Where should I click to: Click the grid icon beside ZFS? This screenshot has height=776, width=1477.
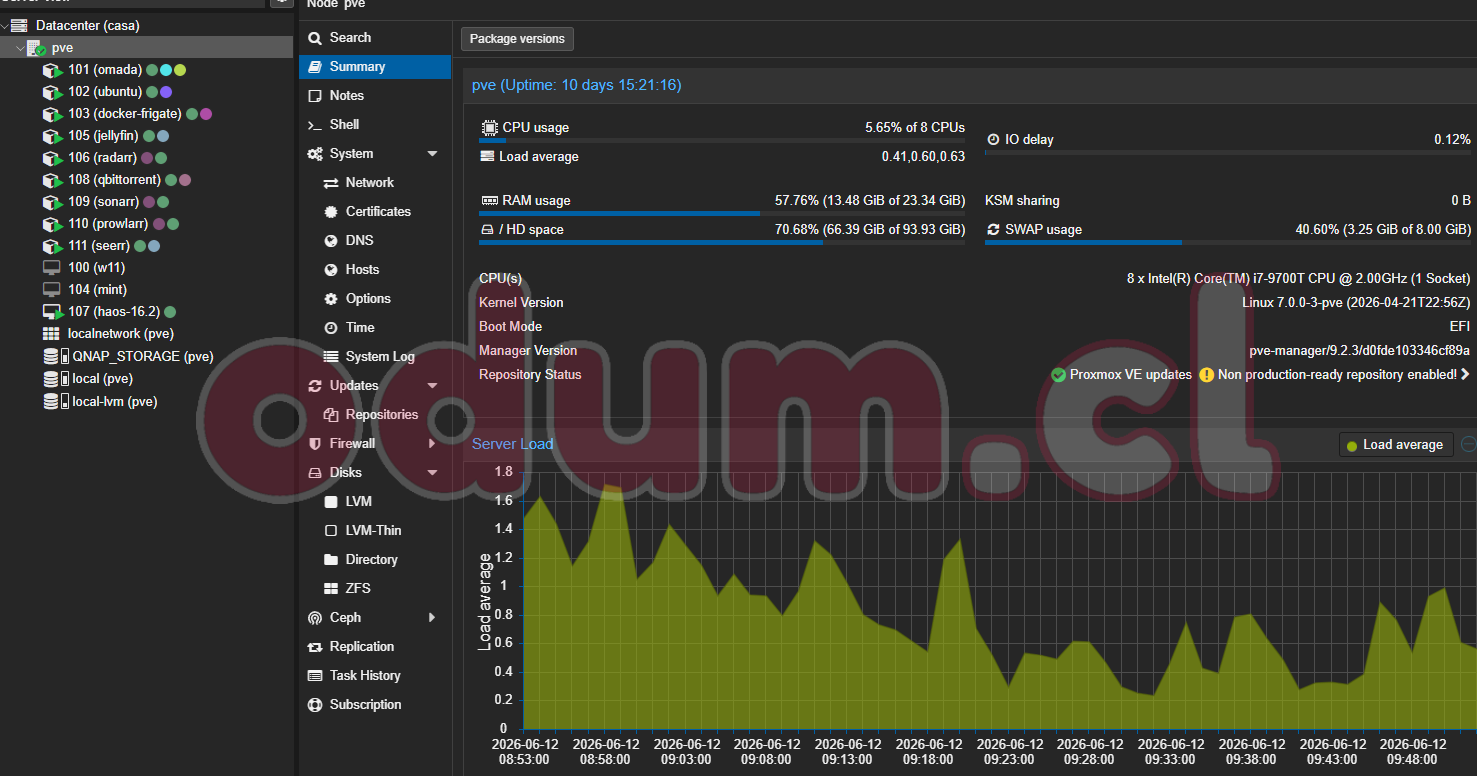(x=331, y=589)
